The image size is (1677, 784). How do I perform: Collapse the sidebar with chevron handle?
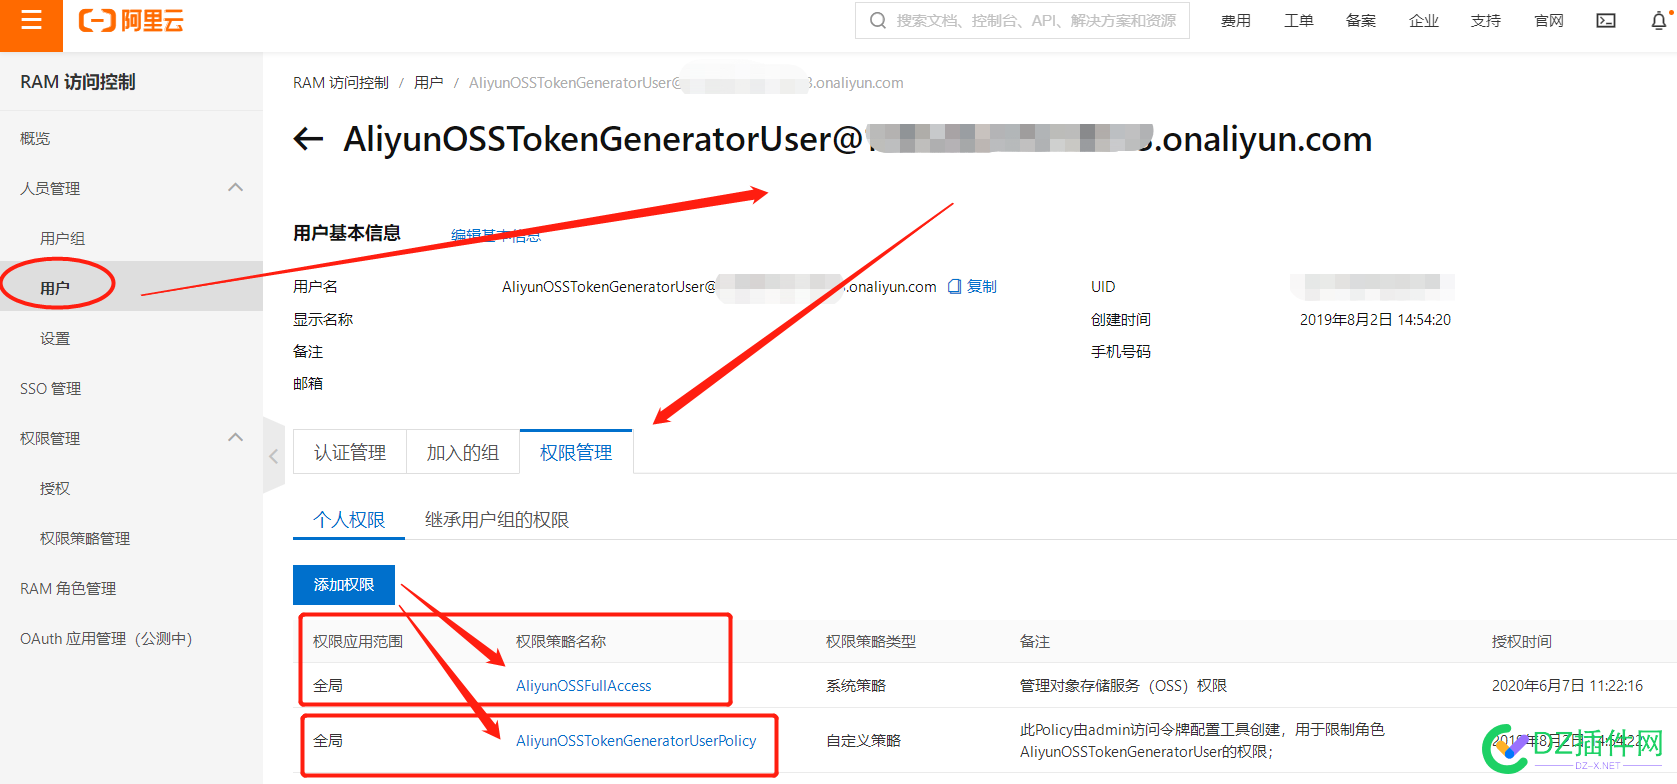274,456
